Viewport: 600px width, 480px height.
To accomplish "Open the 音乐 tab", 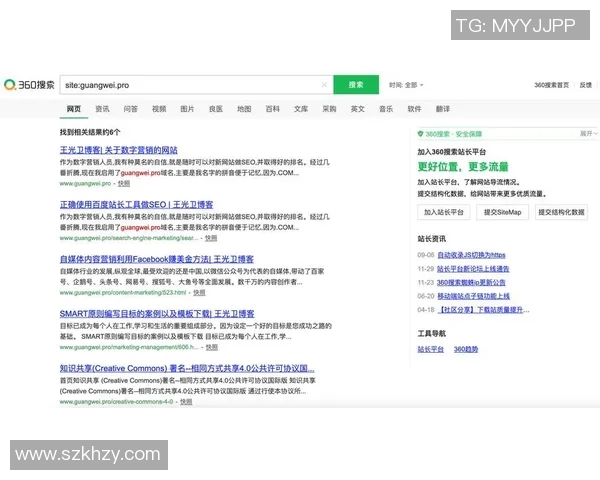I will coord(386,109).
